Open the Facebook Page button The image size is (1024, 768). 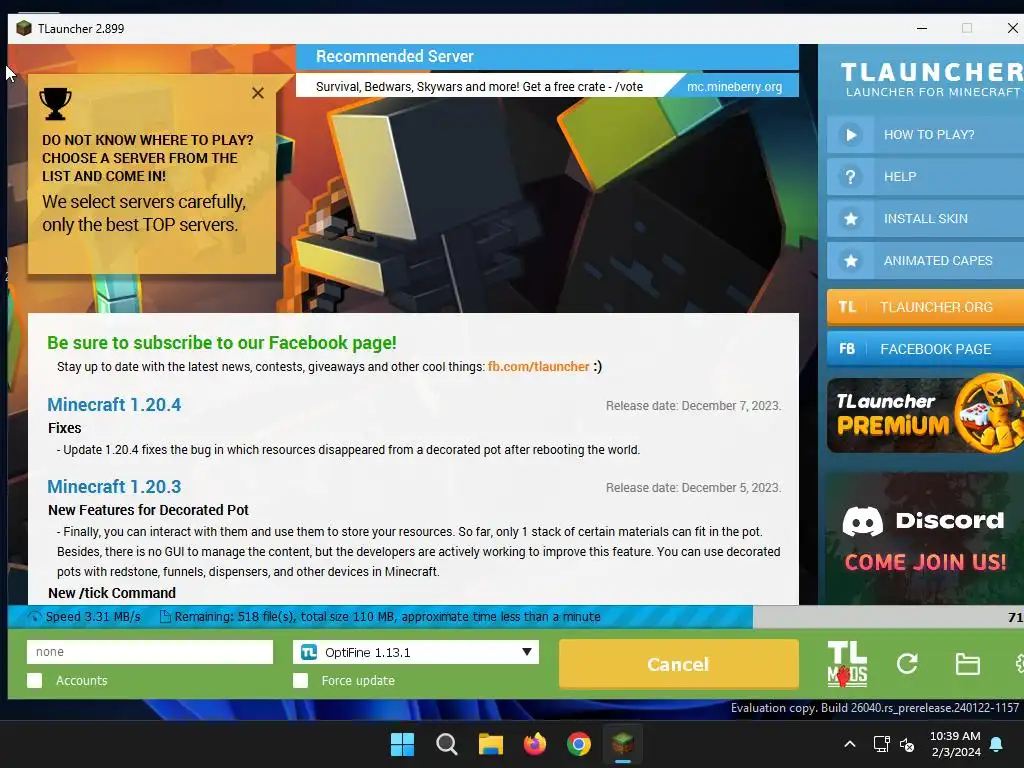pyautogui.click(x=925, y=349)
